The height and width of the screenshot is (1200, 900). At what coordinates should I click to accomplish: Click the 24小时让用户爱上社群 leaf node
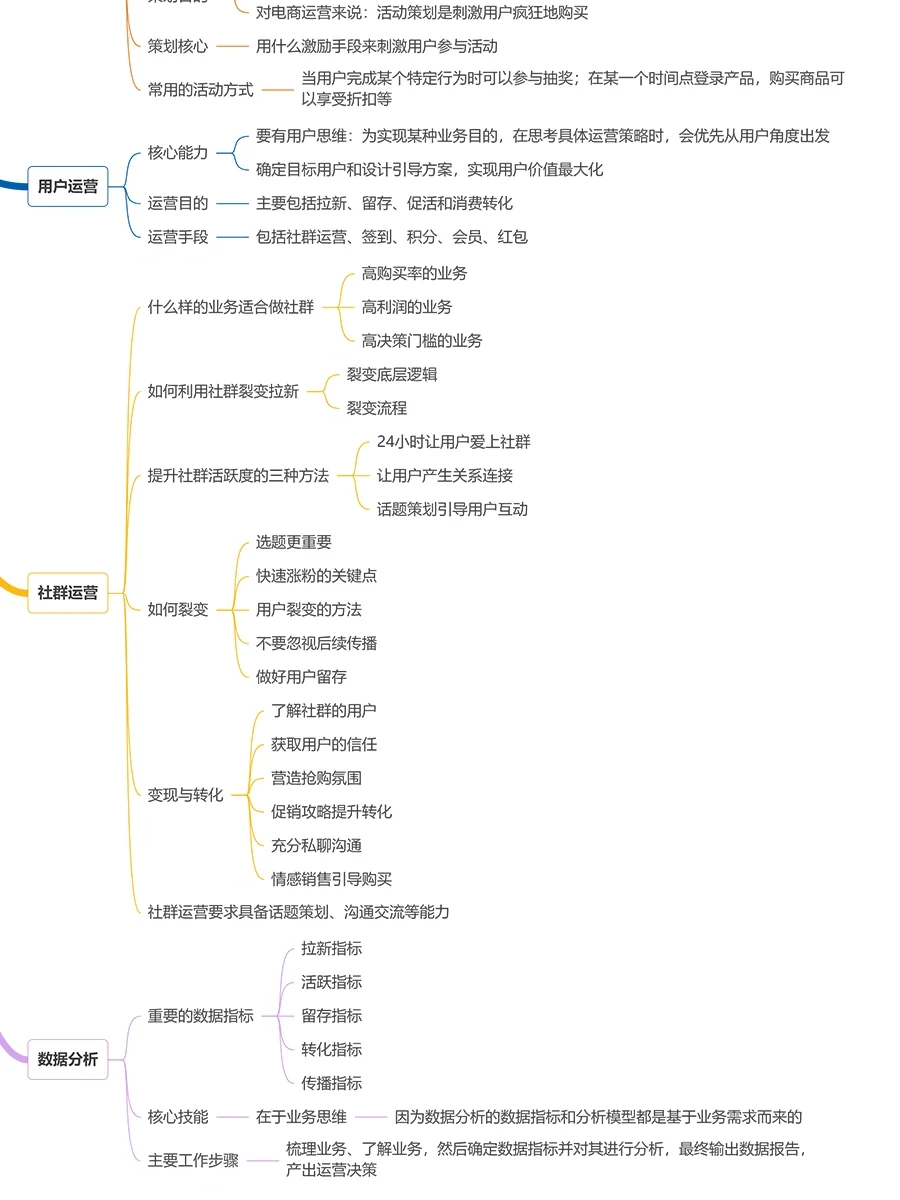pos(453,442)
